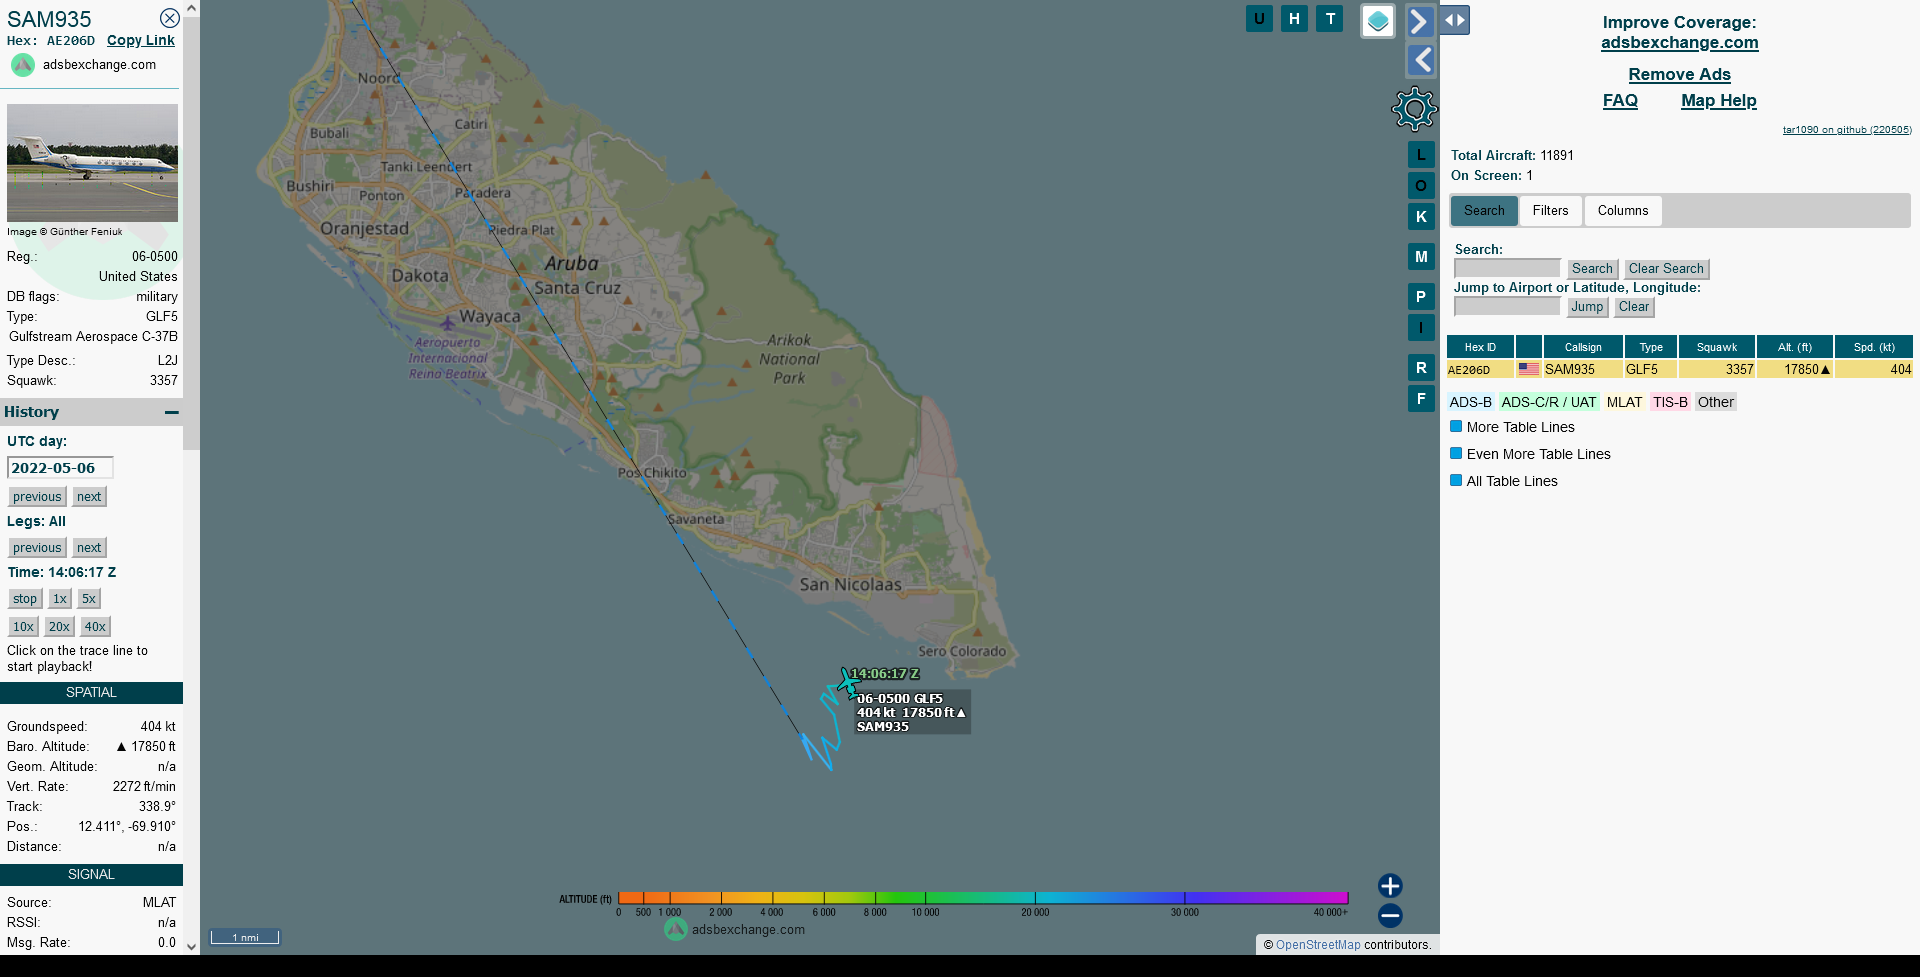Click the I map button
The width and height of the screenshot is (1920, 977).
point(1421,327)
